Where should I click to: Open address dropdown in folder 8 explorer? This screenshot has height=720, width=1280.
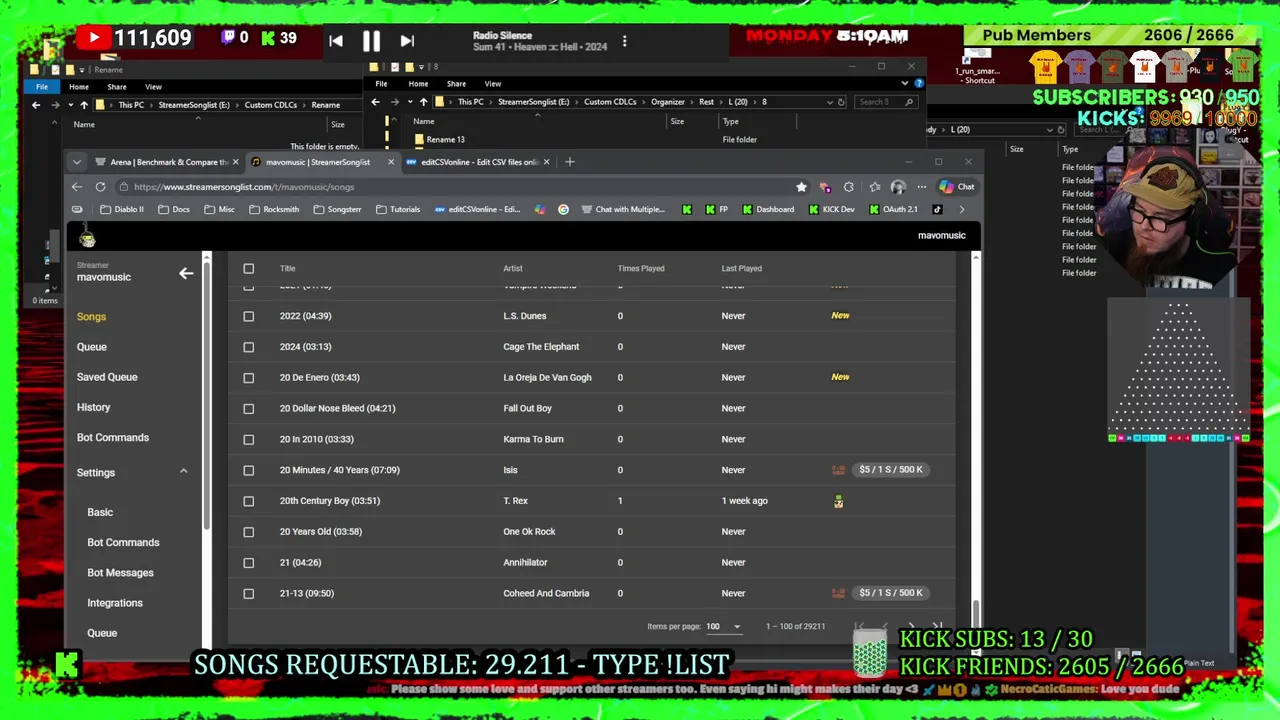click(829, 102)
